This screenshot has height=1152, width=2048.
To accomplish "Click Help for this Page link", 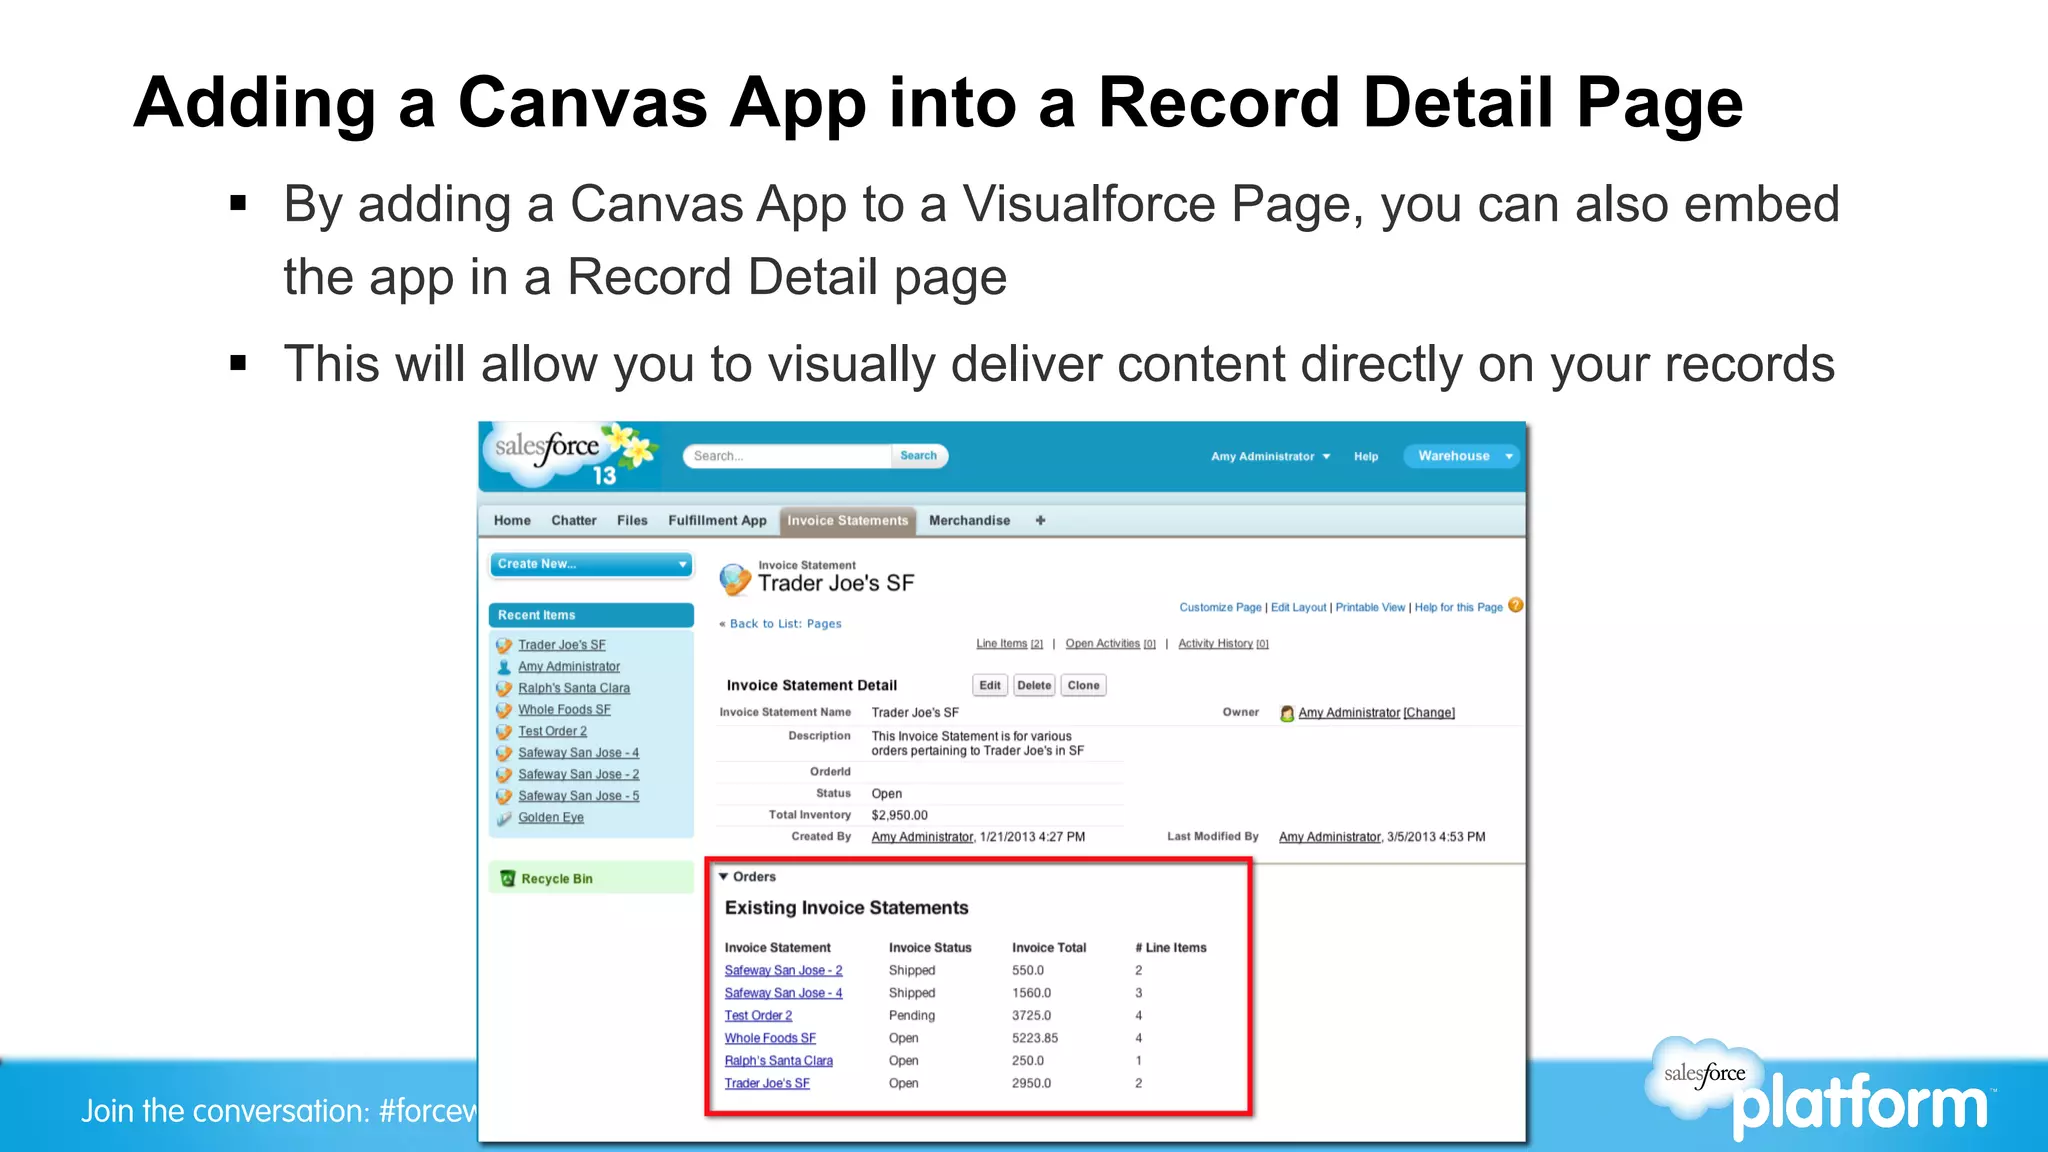I will (x=1458, y=607).
